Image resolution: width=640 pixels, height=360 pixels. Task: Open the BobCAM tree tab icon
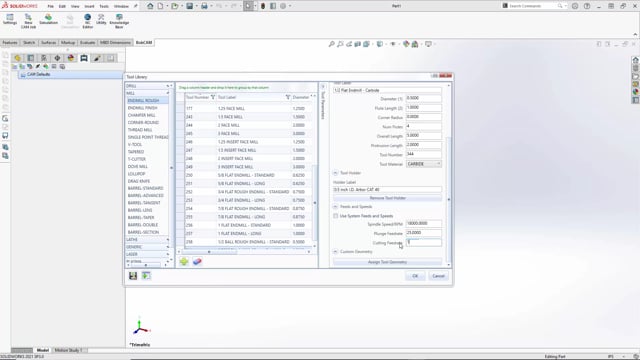84,58
